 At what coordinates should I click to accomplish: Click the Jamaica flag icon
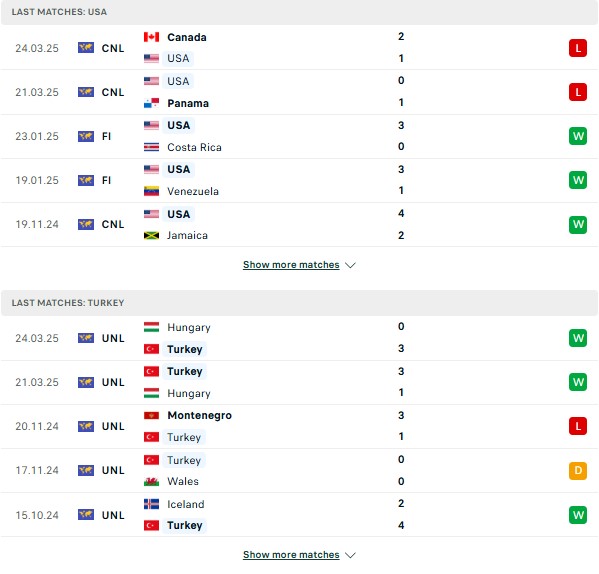tap(151, 235)
